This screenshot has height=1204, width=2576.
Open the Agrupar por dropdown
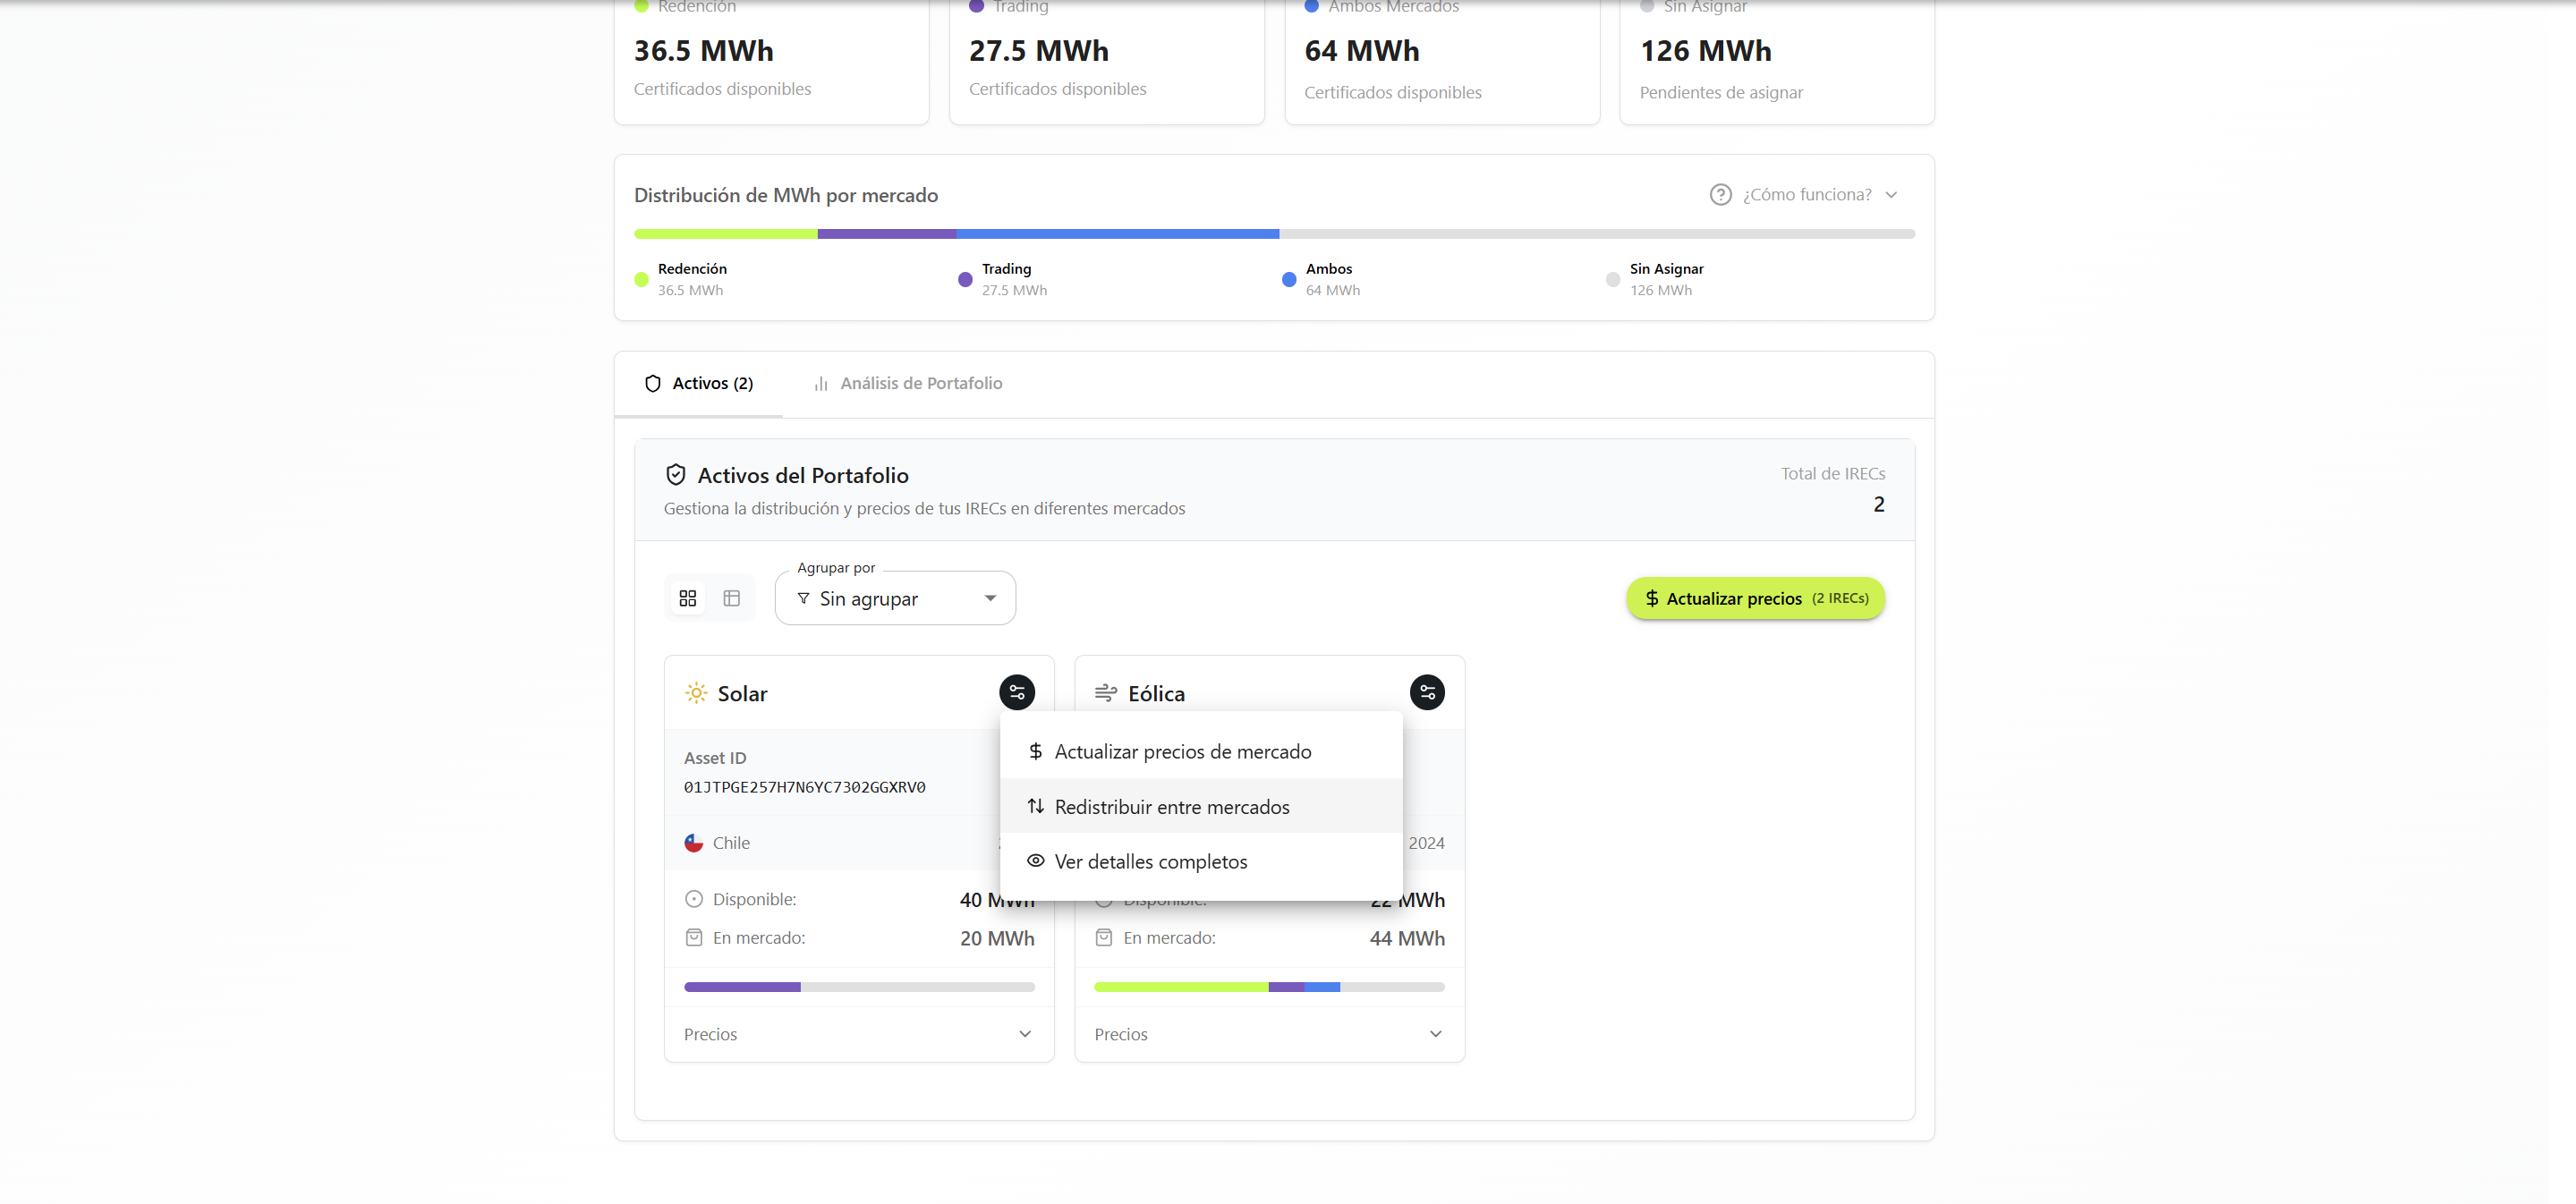point(895,598)
